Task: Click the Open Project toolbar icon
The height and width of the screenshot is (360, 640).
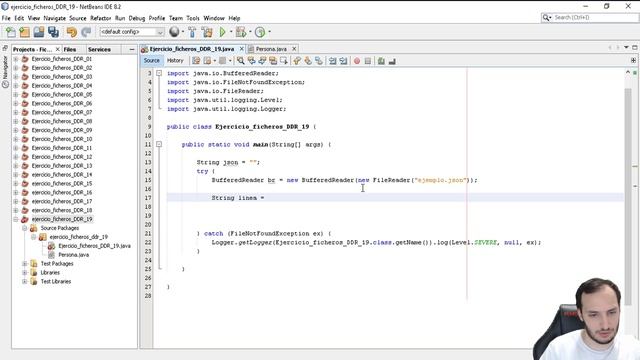Action: point(39,32)
